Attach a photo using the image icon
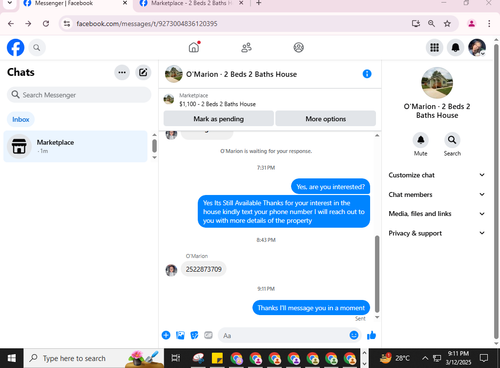Image resolution: width=500 pixels, height=368 pixels. pyautogui.click(x=180, y=335)
